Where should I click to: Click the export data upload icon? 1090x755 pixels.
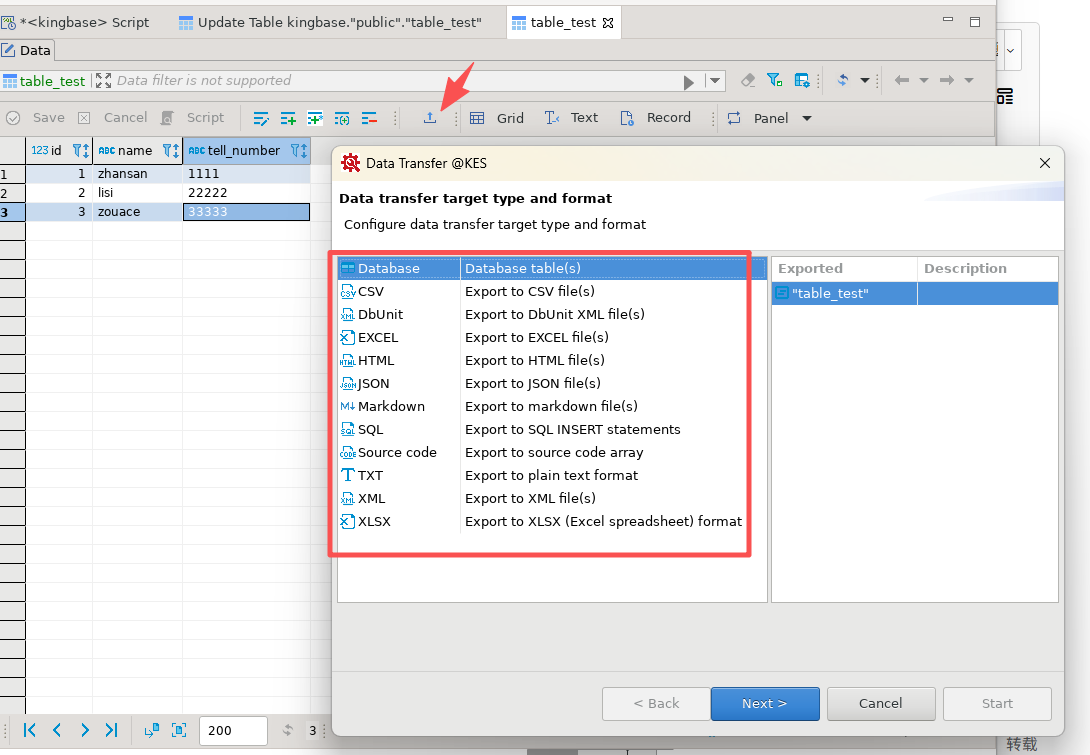430,118
